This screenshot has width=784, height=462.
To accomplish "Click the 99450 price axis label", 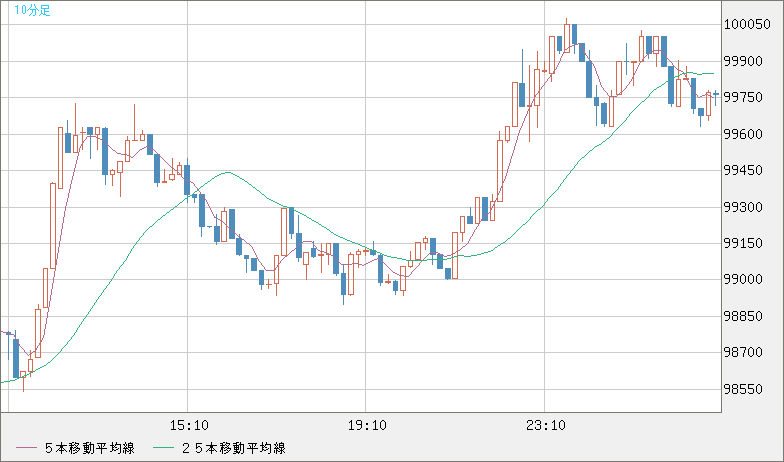I will click(744, 170).
